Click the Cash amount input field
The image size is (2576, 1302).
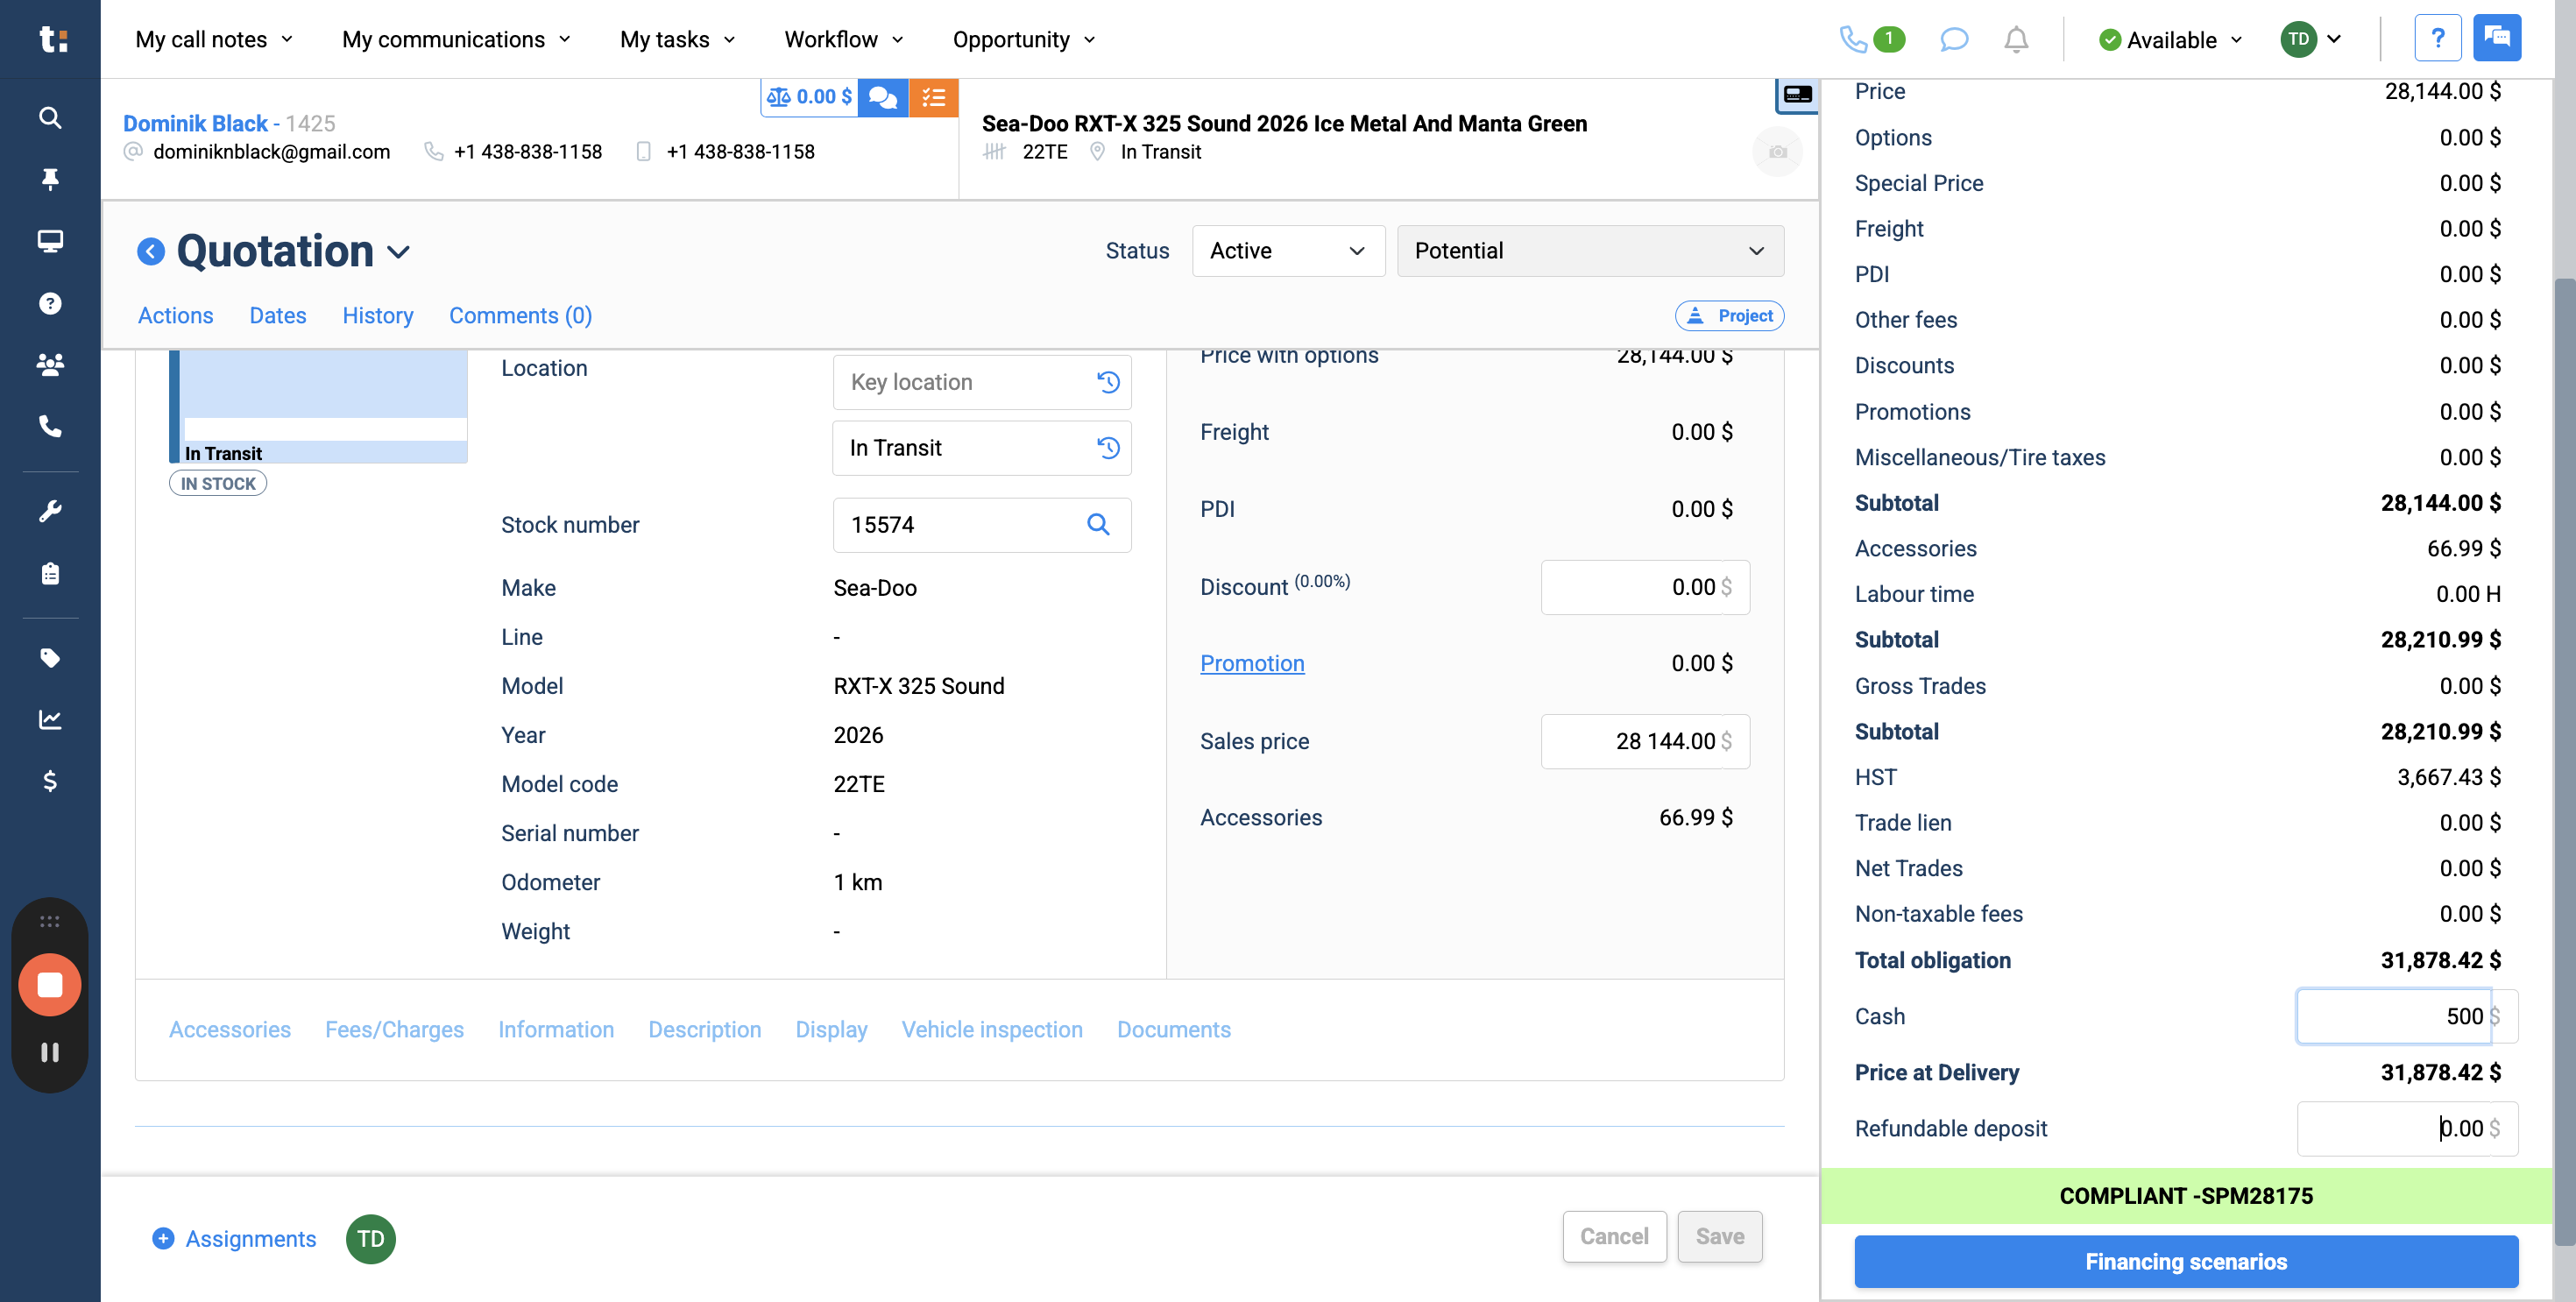pos(2394,1016)
